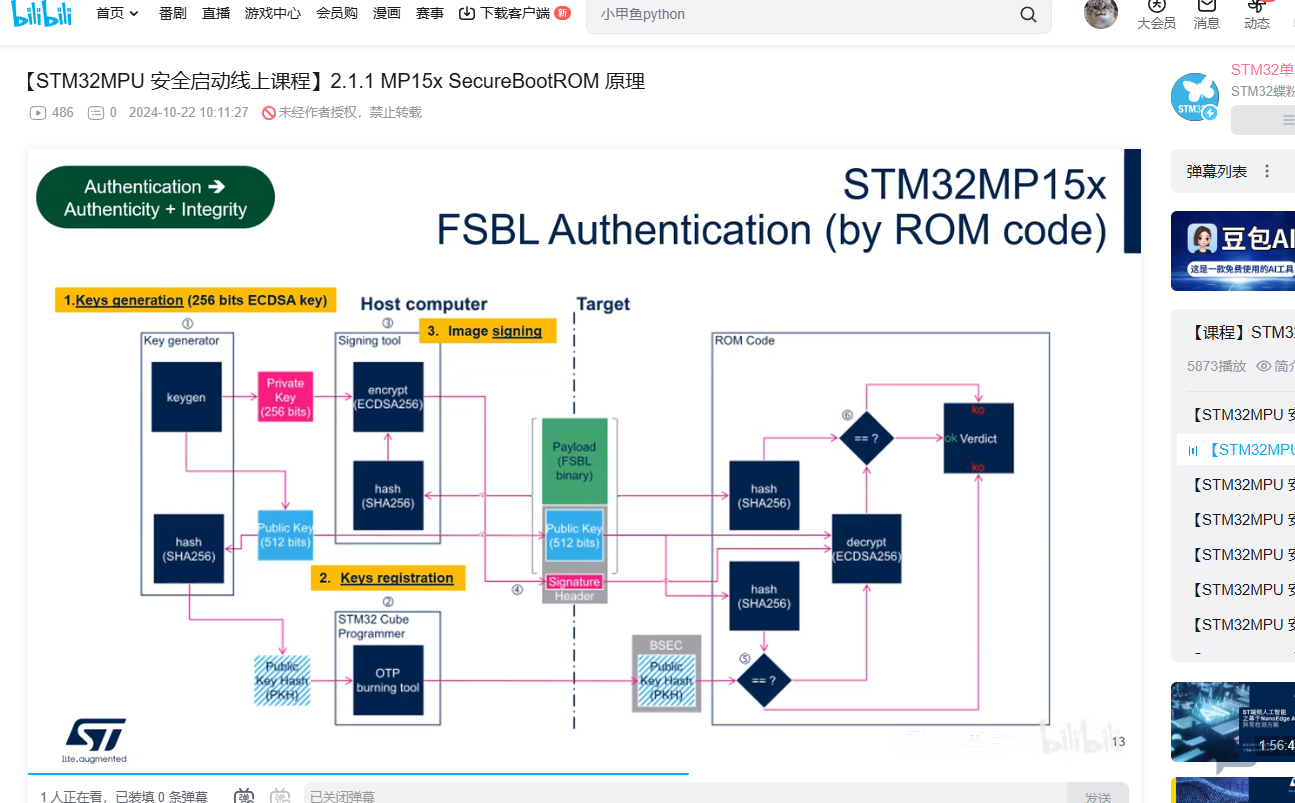Screen dimensions: 1295x803
Task: Go to the 漫画 section
Action: coord(387,14)
